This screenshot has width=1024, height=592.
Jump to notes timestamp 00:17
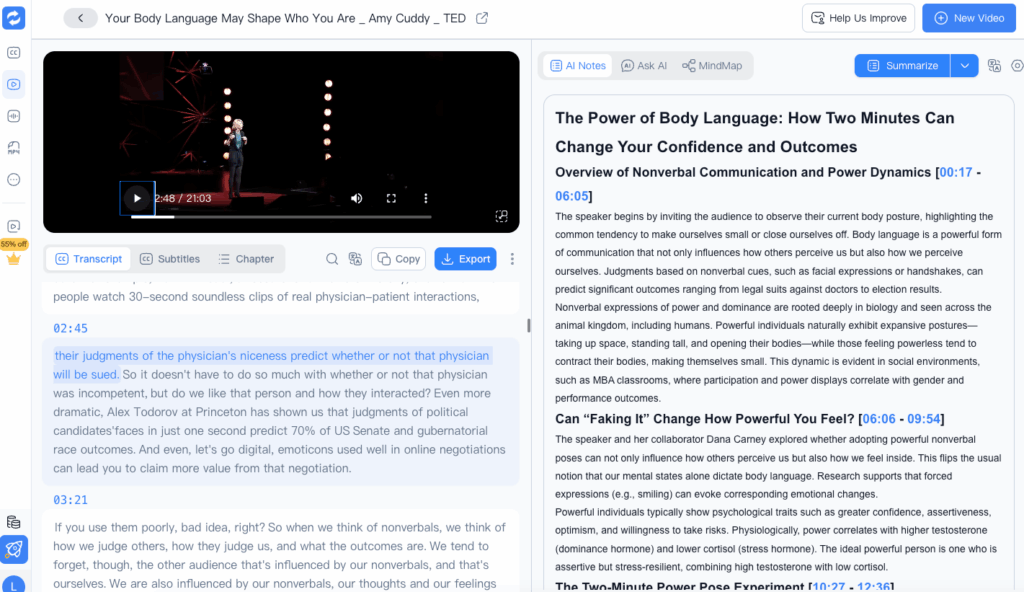point(956,173)
